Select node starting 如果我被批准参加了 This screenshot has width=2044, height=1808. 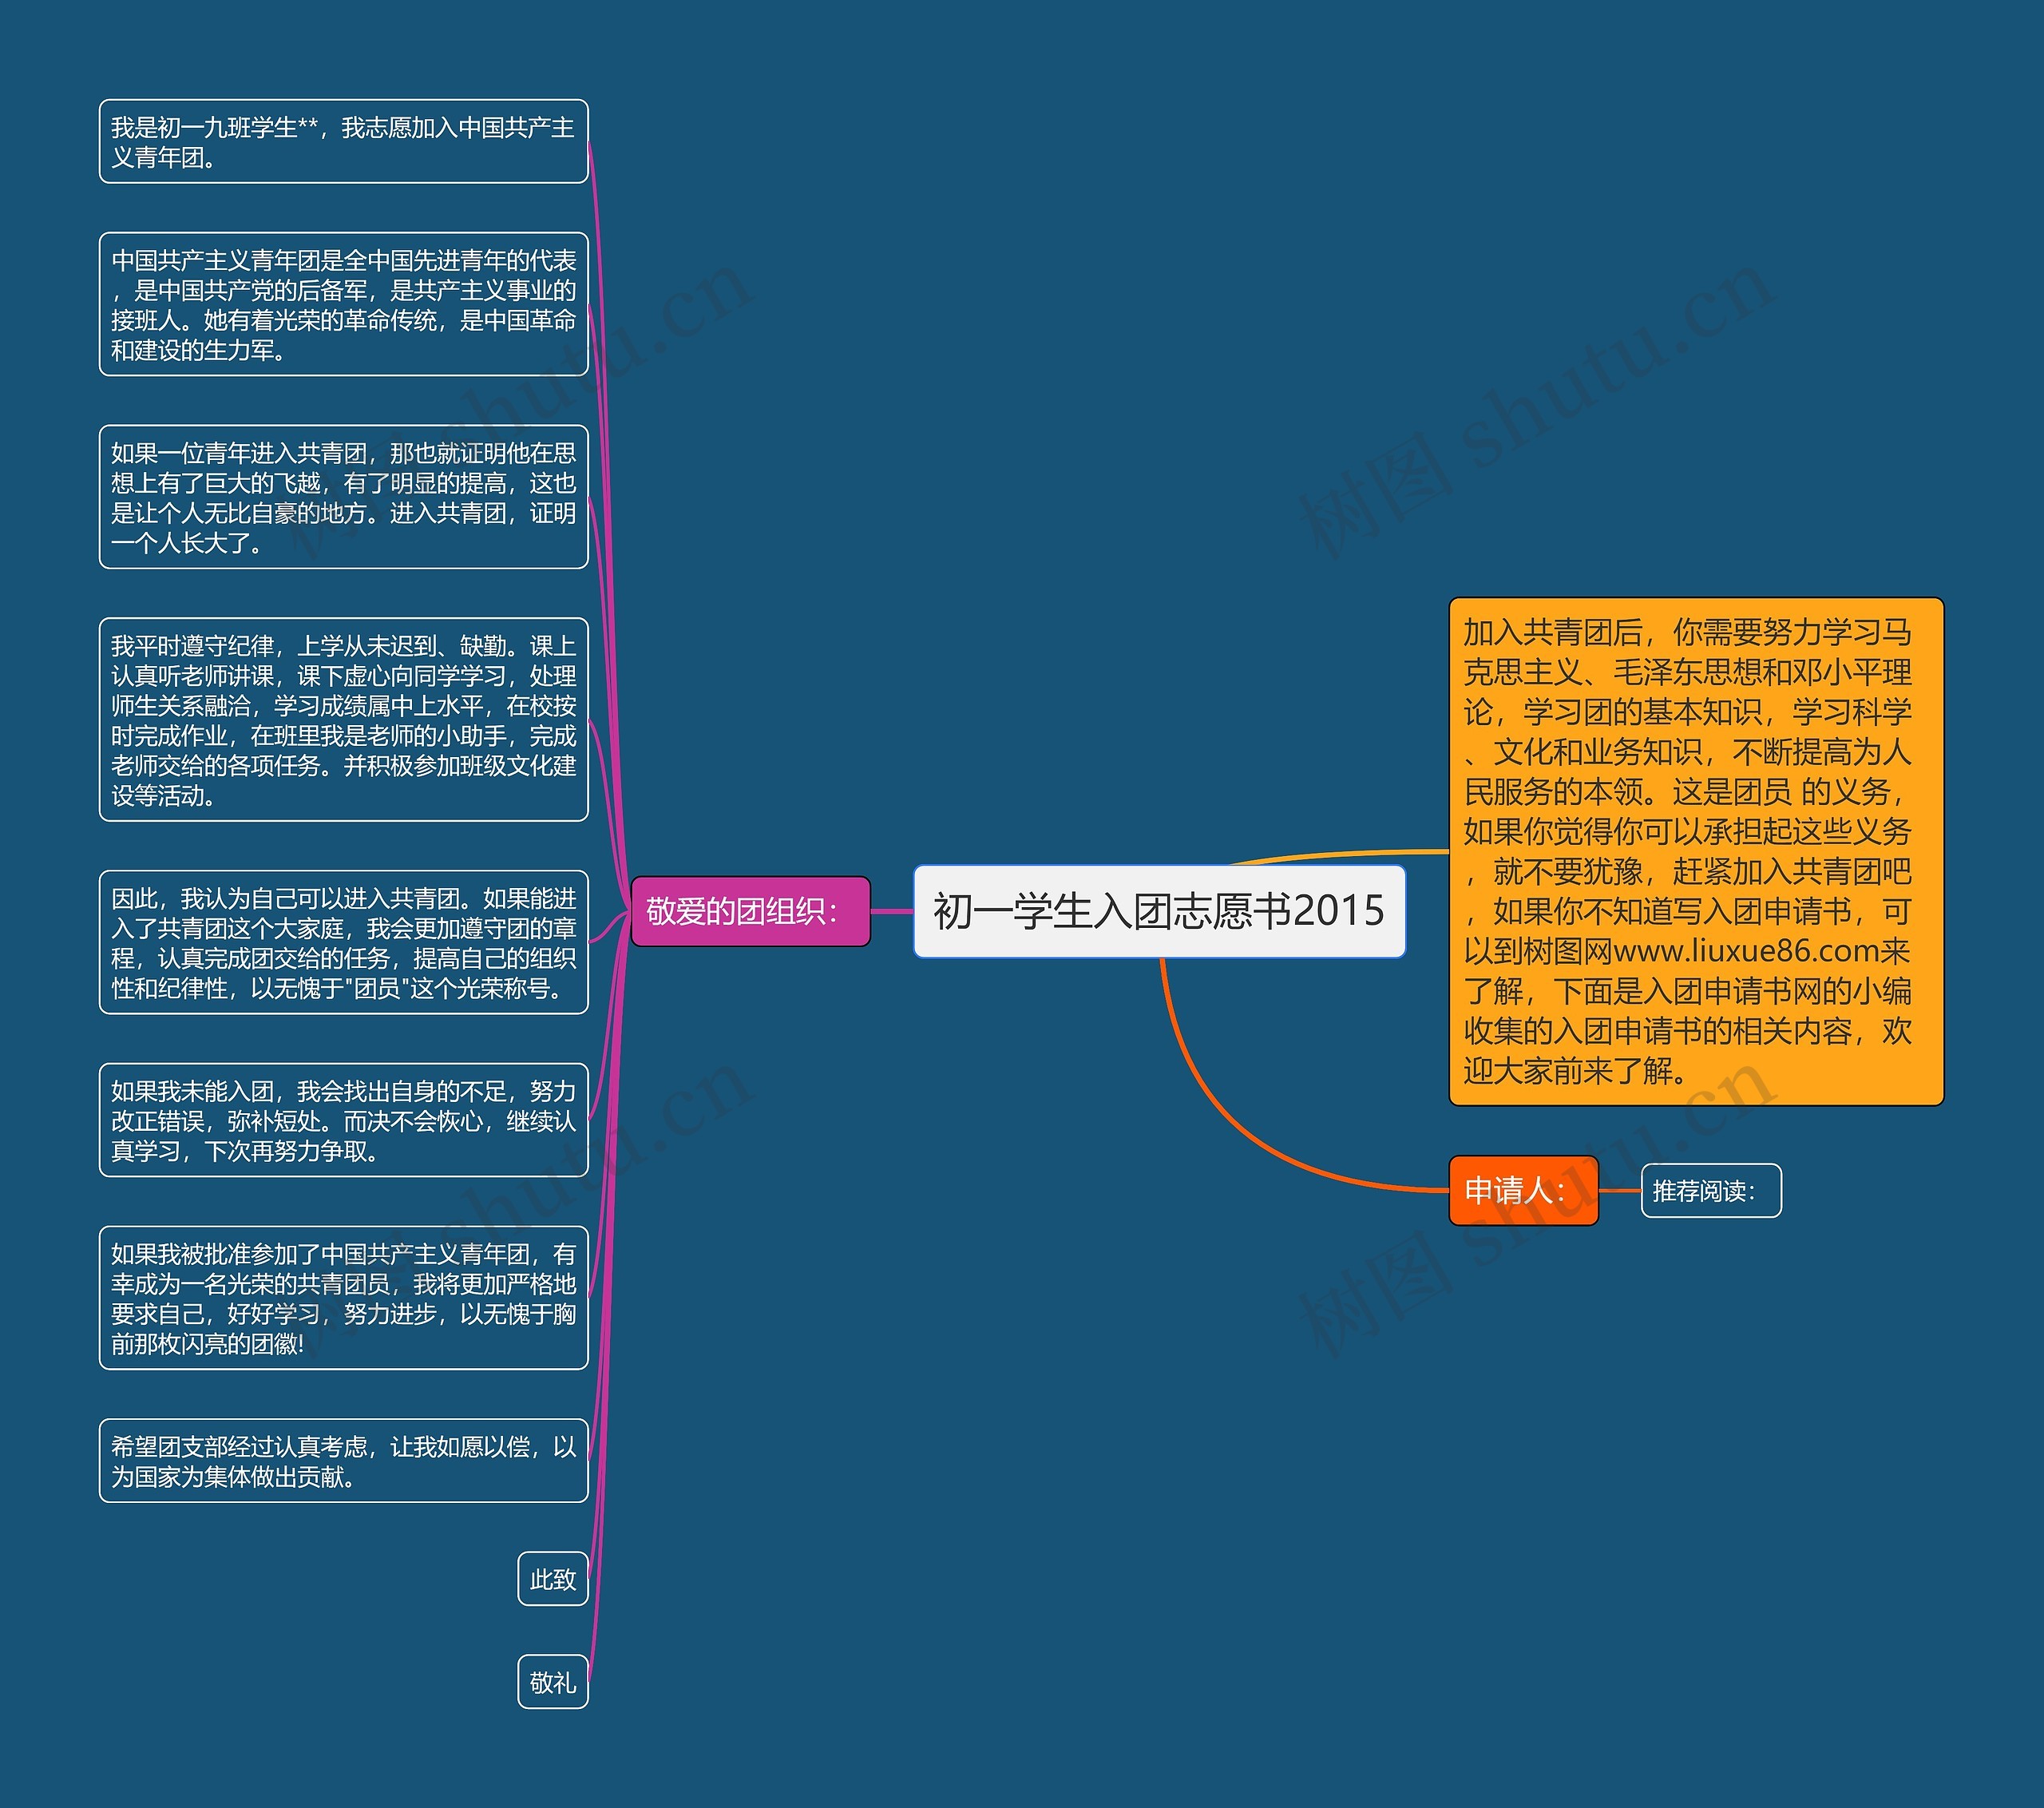pyautogui.click(x=343, y=1297)
